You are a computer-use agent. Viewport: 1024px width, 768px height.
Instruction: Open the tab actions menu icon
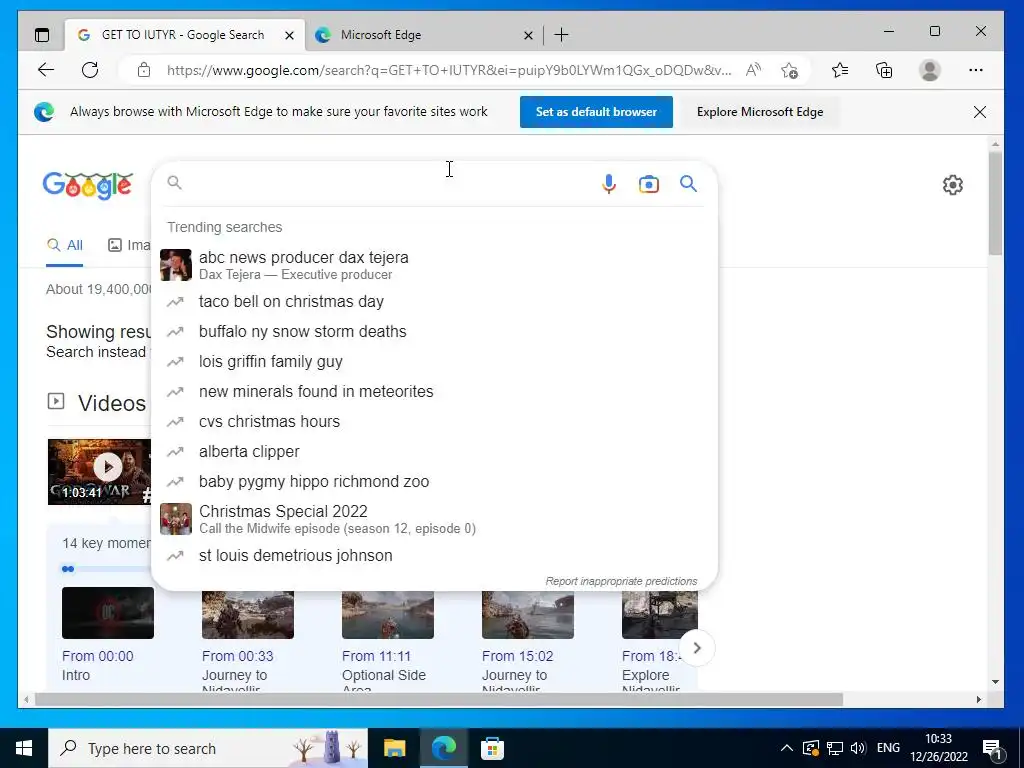(x=42, y=35)
